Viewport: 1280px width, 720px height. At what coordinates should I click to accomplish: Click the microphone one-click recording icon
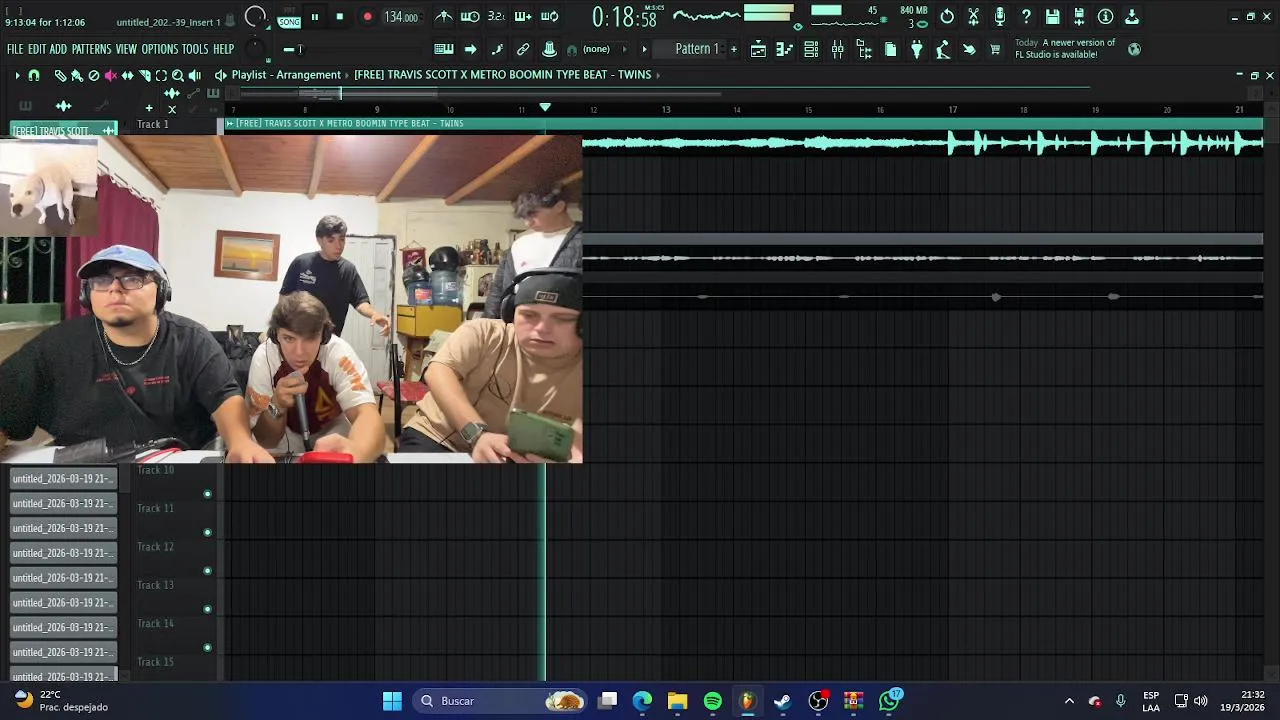click(1000, 16)
